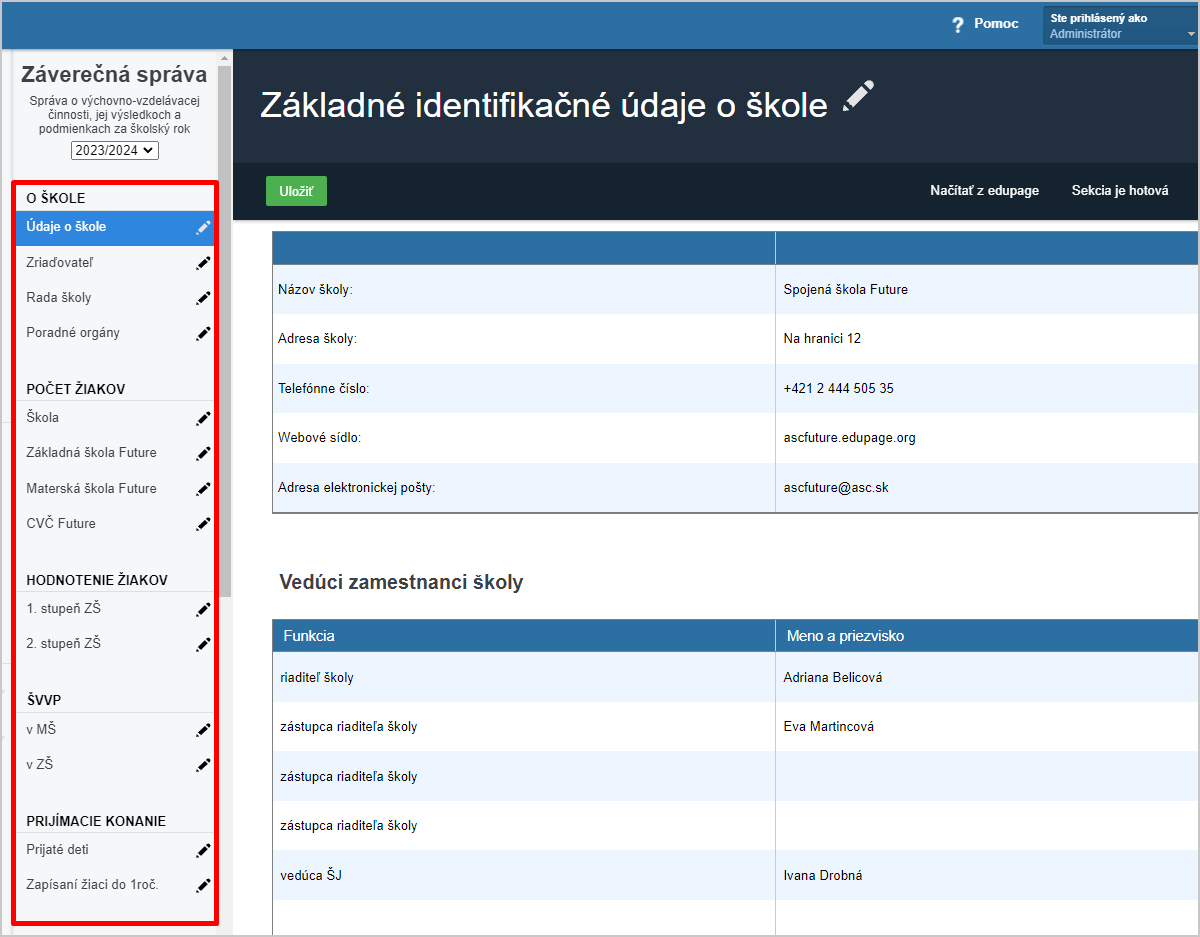Viewport: 1200px width, 937px height.
Task: Click the Meno a priezvisko column header
Action: (x=987, y=636)
